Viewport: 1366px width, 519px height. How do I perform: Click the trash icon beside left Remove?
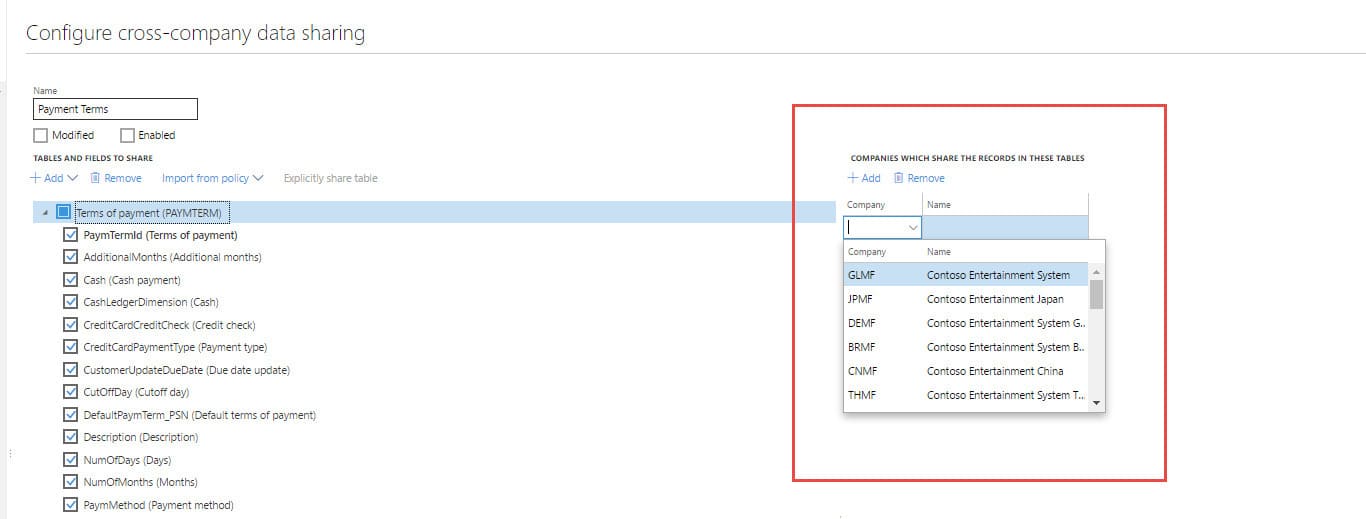(95, 178)
